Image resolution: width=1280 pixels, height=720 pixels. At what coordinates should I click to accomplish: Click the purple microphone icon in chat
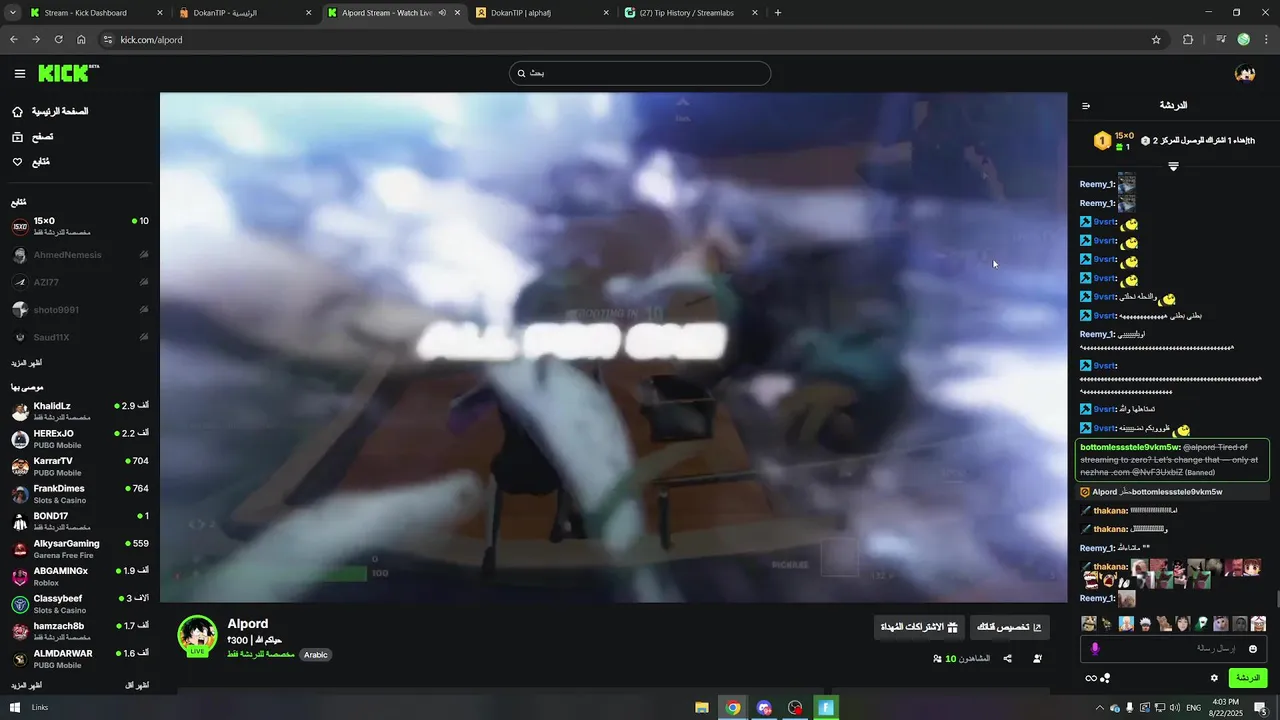[1095, 648]
